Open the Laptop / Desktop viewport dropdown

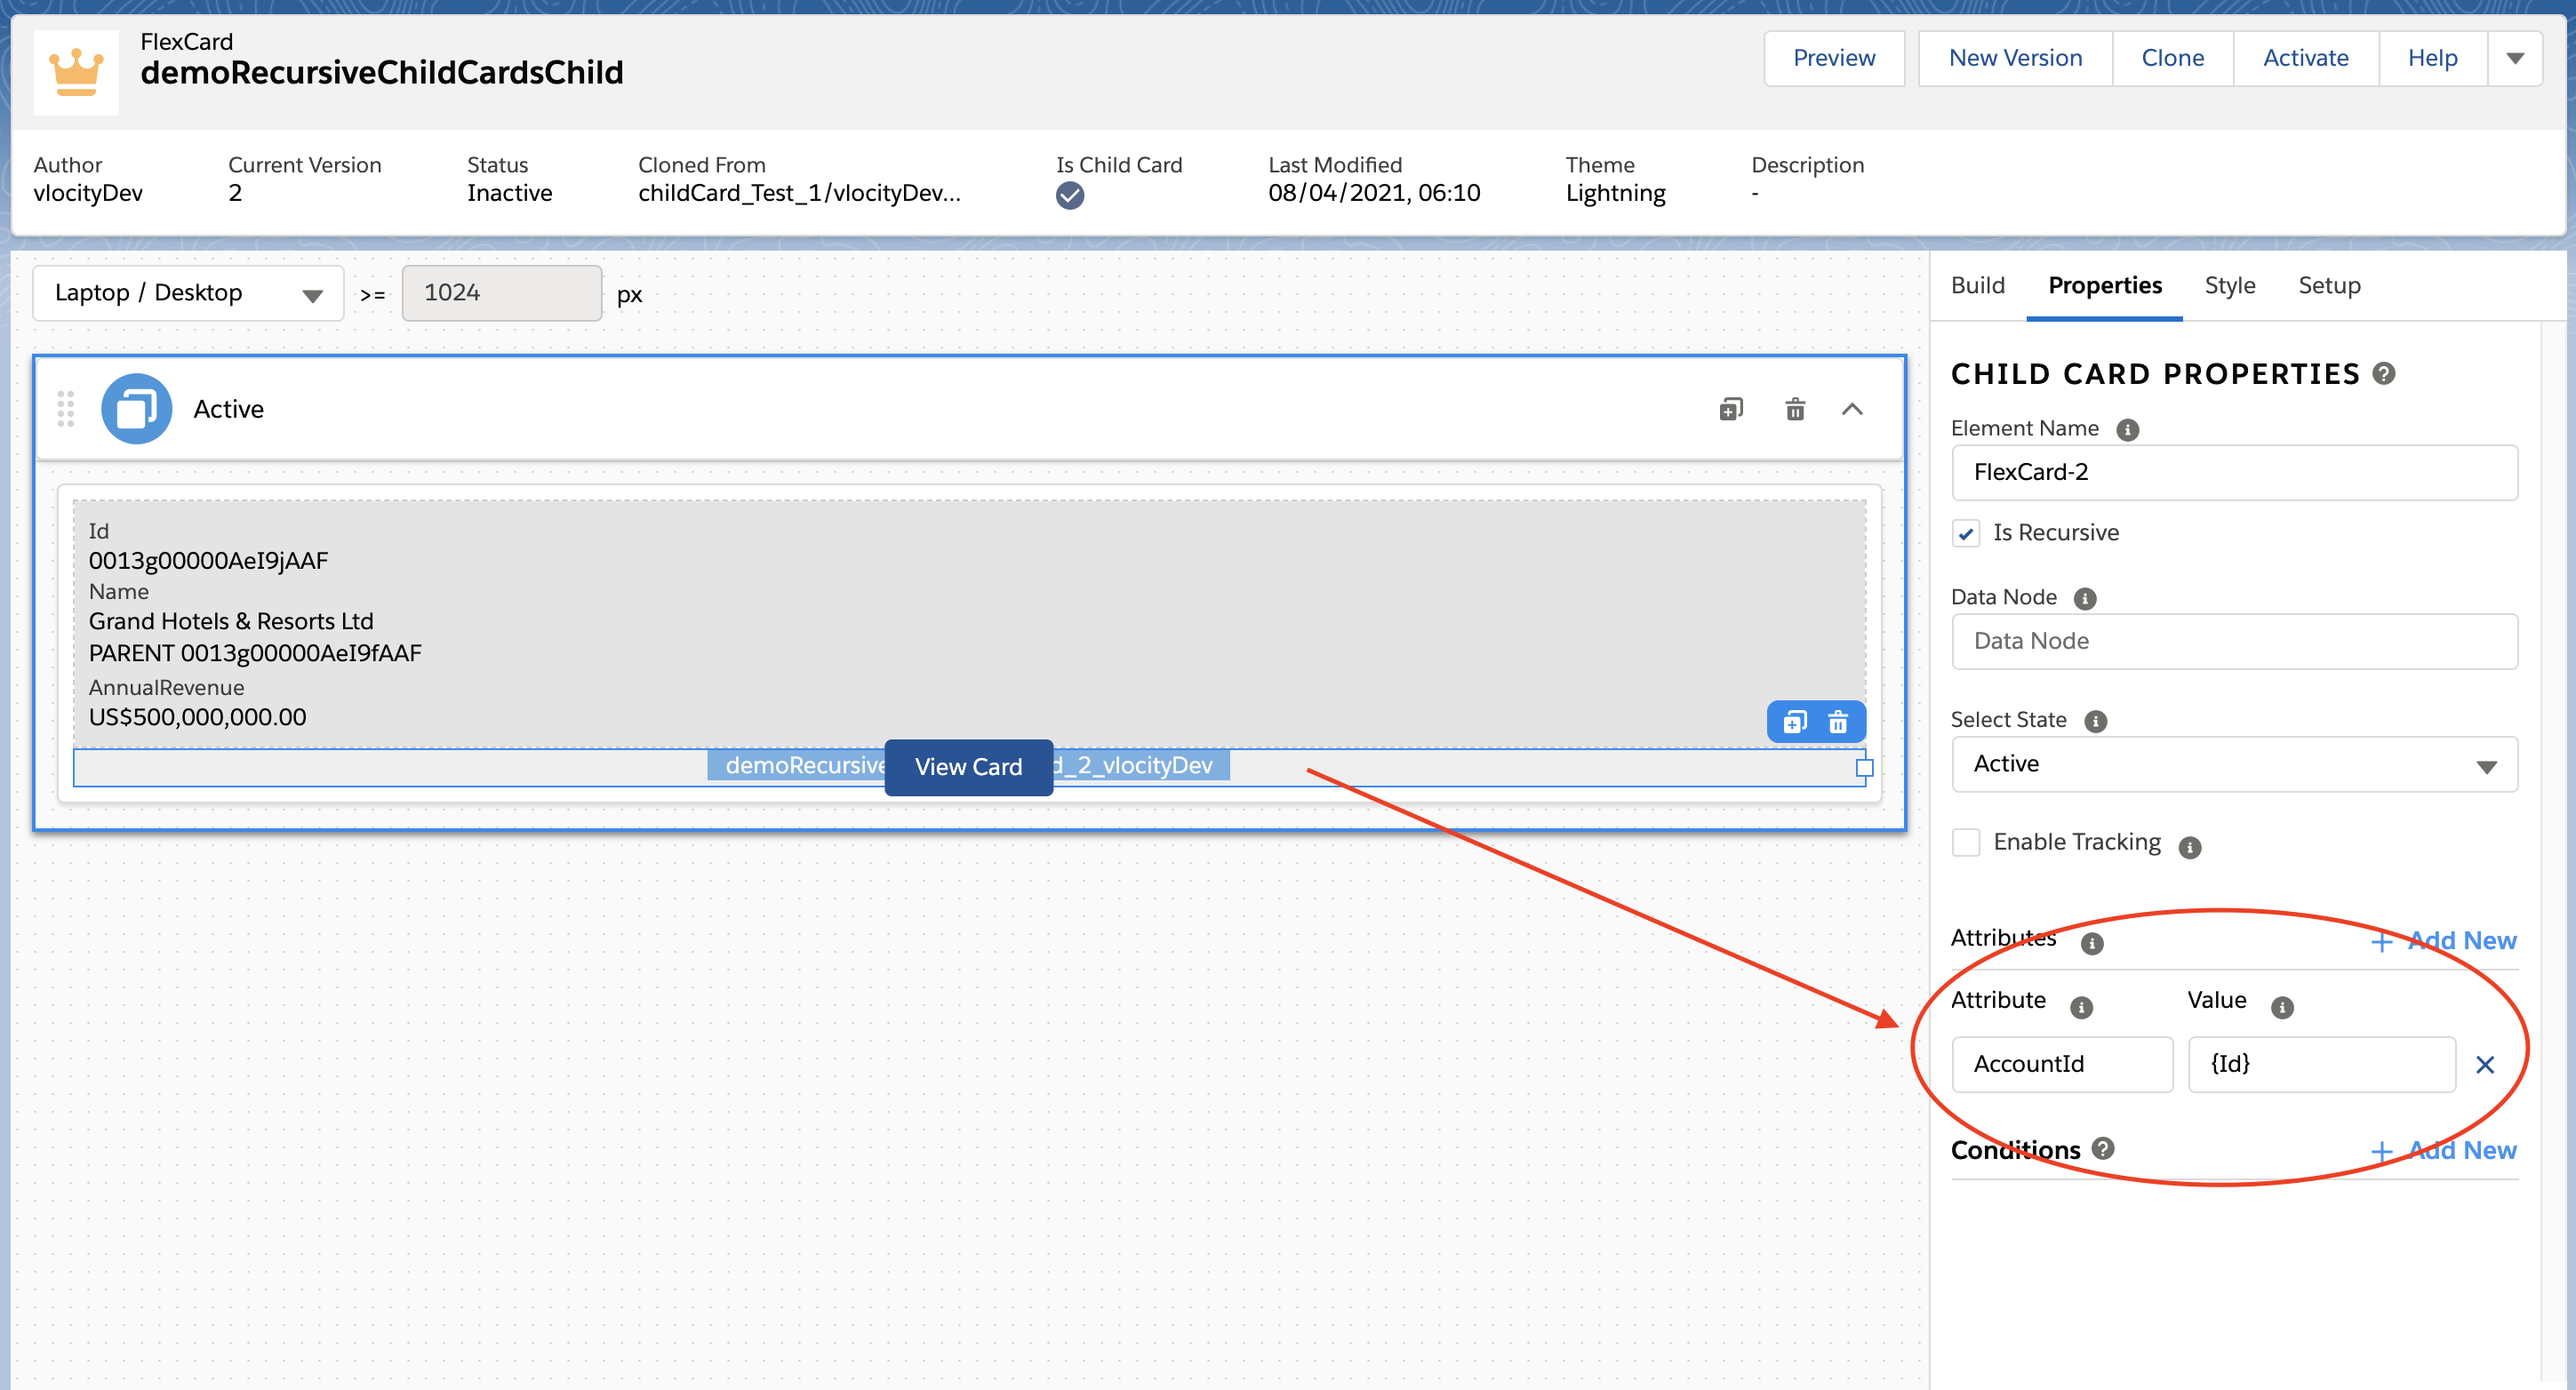coord(189,293)
